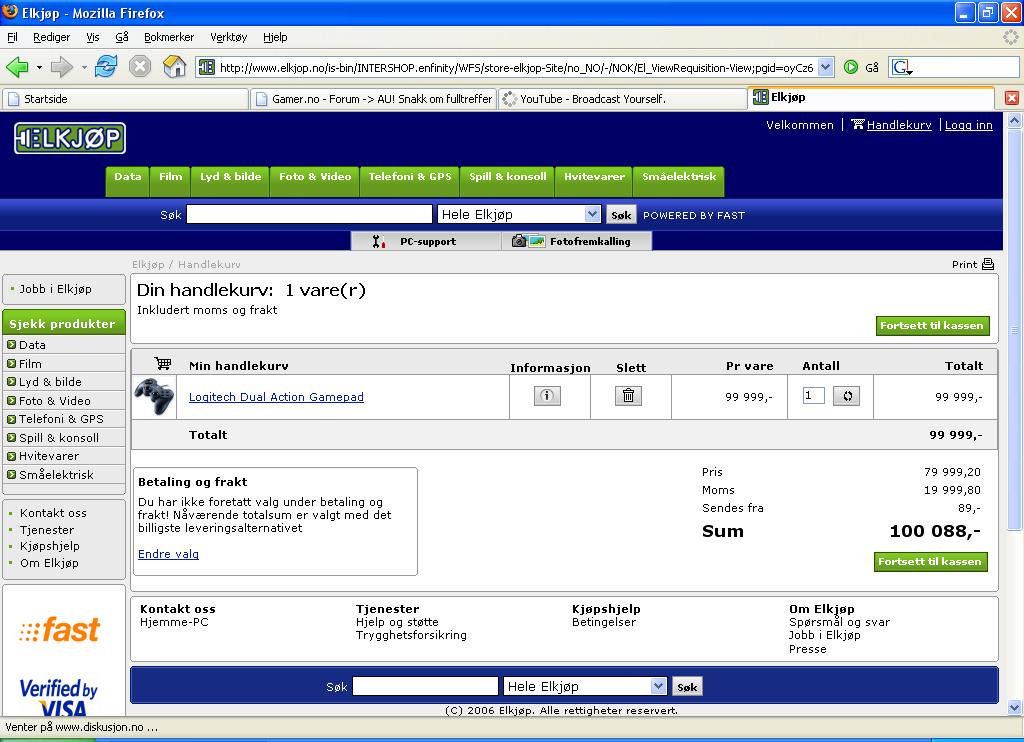Click the Betingelser footer link

click(604, 622)
